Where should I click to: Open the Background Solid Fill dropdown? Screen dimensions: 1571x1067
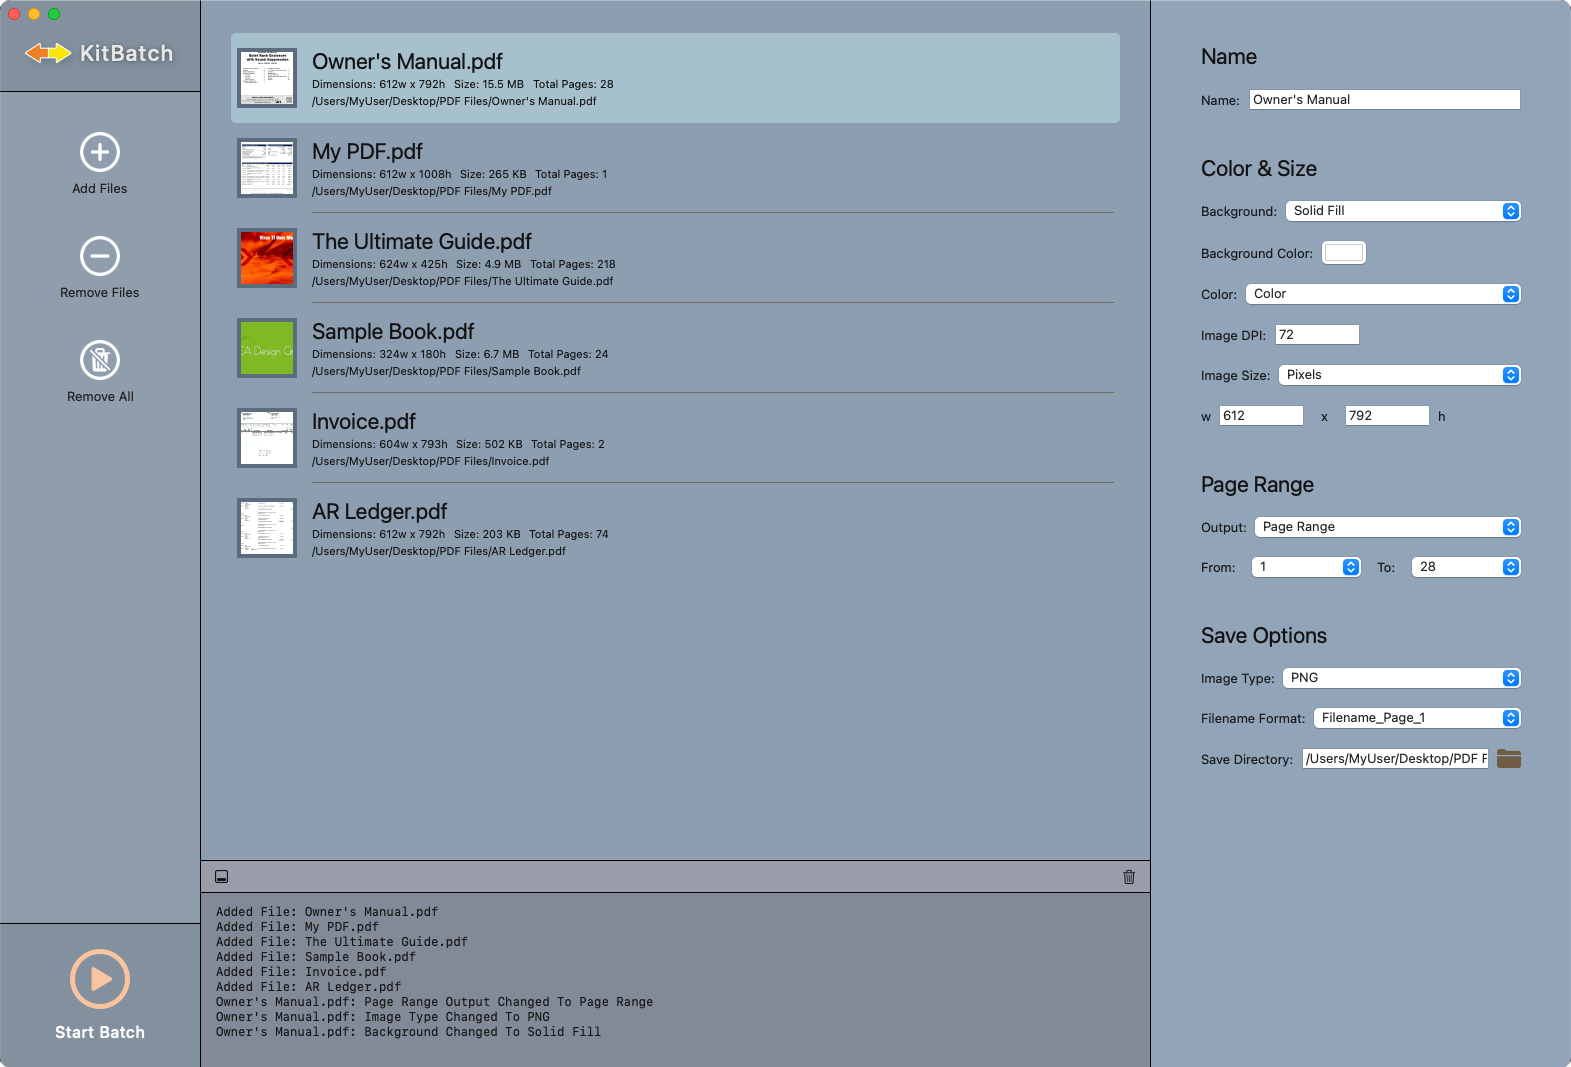(1403, 211)
